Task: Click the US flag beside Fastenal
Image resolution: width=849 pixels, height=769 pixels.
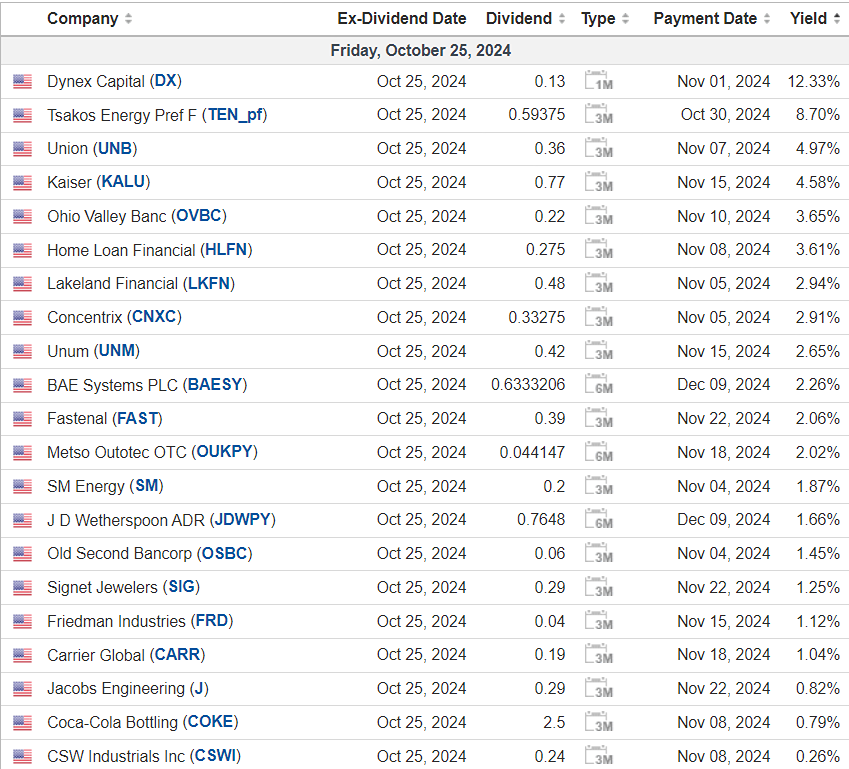Action: [22, 419]
